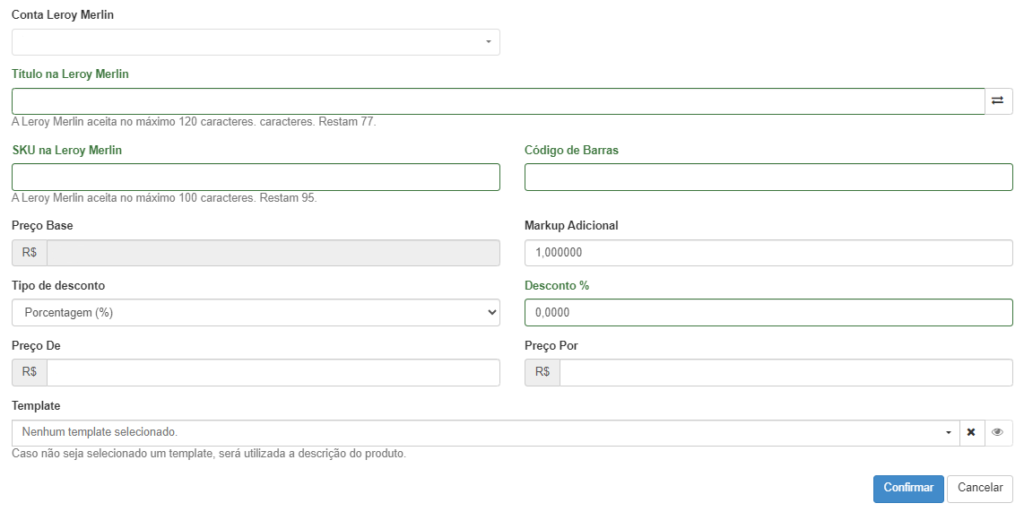
Task: Select the Código de Barras field
Action: (x=769, y=177)
